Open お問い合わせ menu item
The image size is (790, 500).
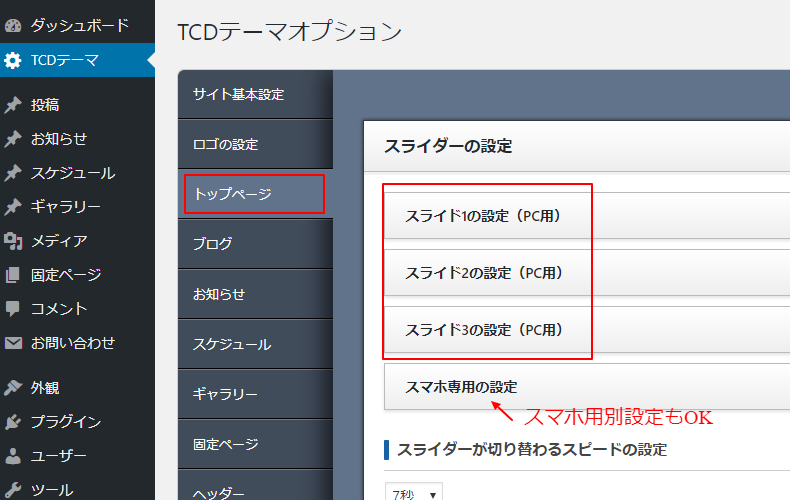pyautogui.click(x=78, y=343)
